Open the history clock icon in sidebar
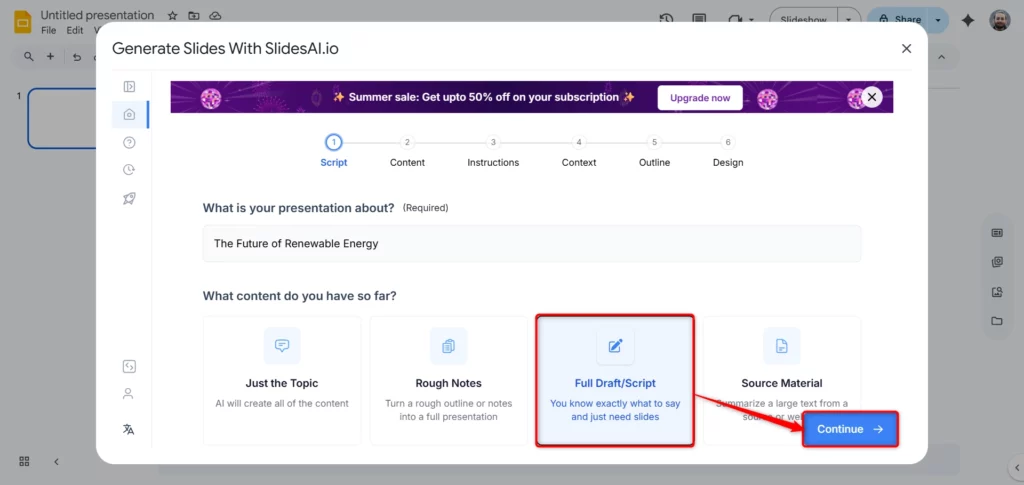This screenshot has width=1024, height=485. pos(129,170)
